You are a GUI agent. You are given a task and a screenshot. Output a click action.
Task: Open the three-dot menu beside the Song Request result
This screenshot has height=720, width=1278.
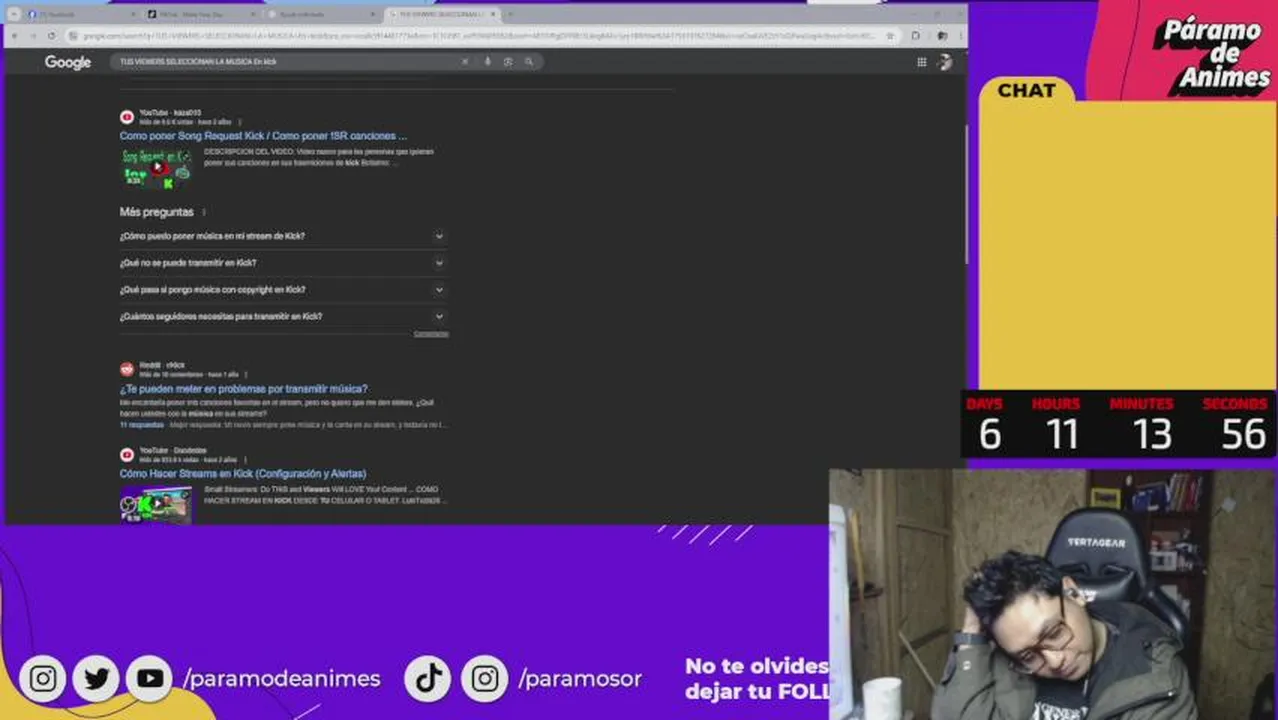(x=240, y=122)
